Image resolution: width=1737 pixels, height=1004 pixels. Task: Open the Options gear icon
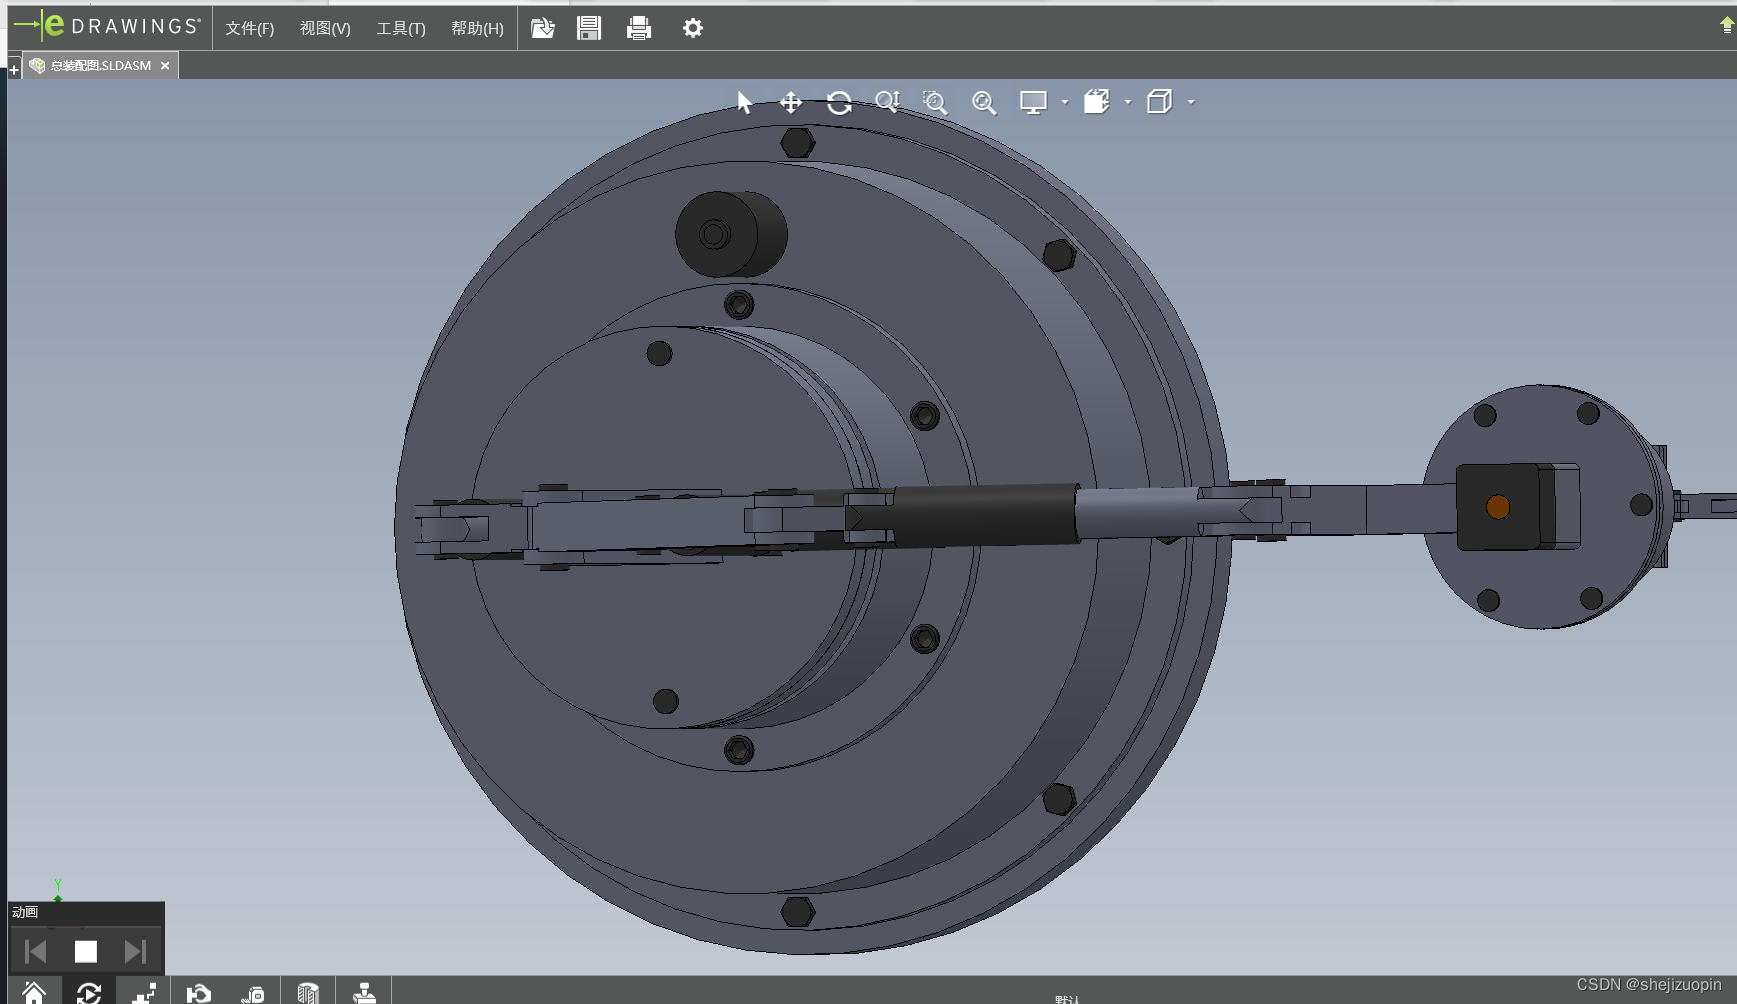pyautogui.click(x=693, y=28)
